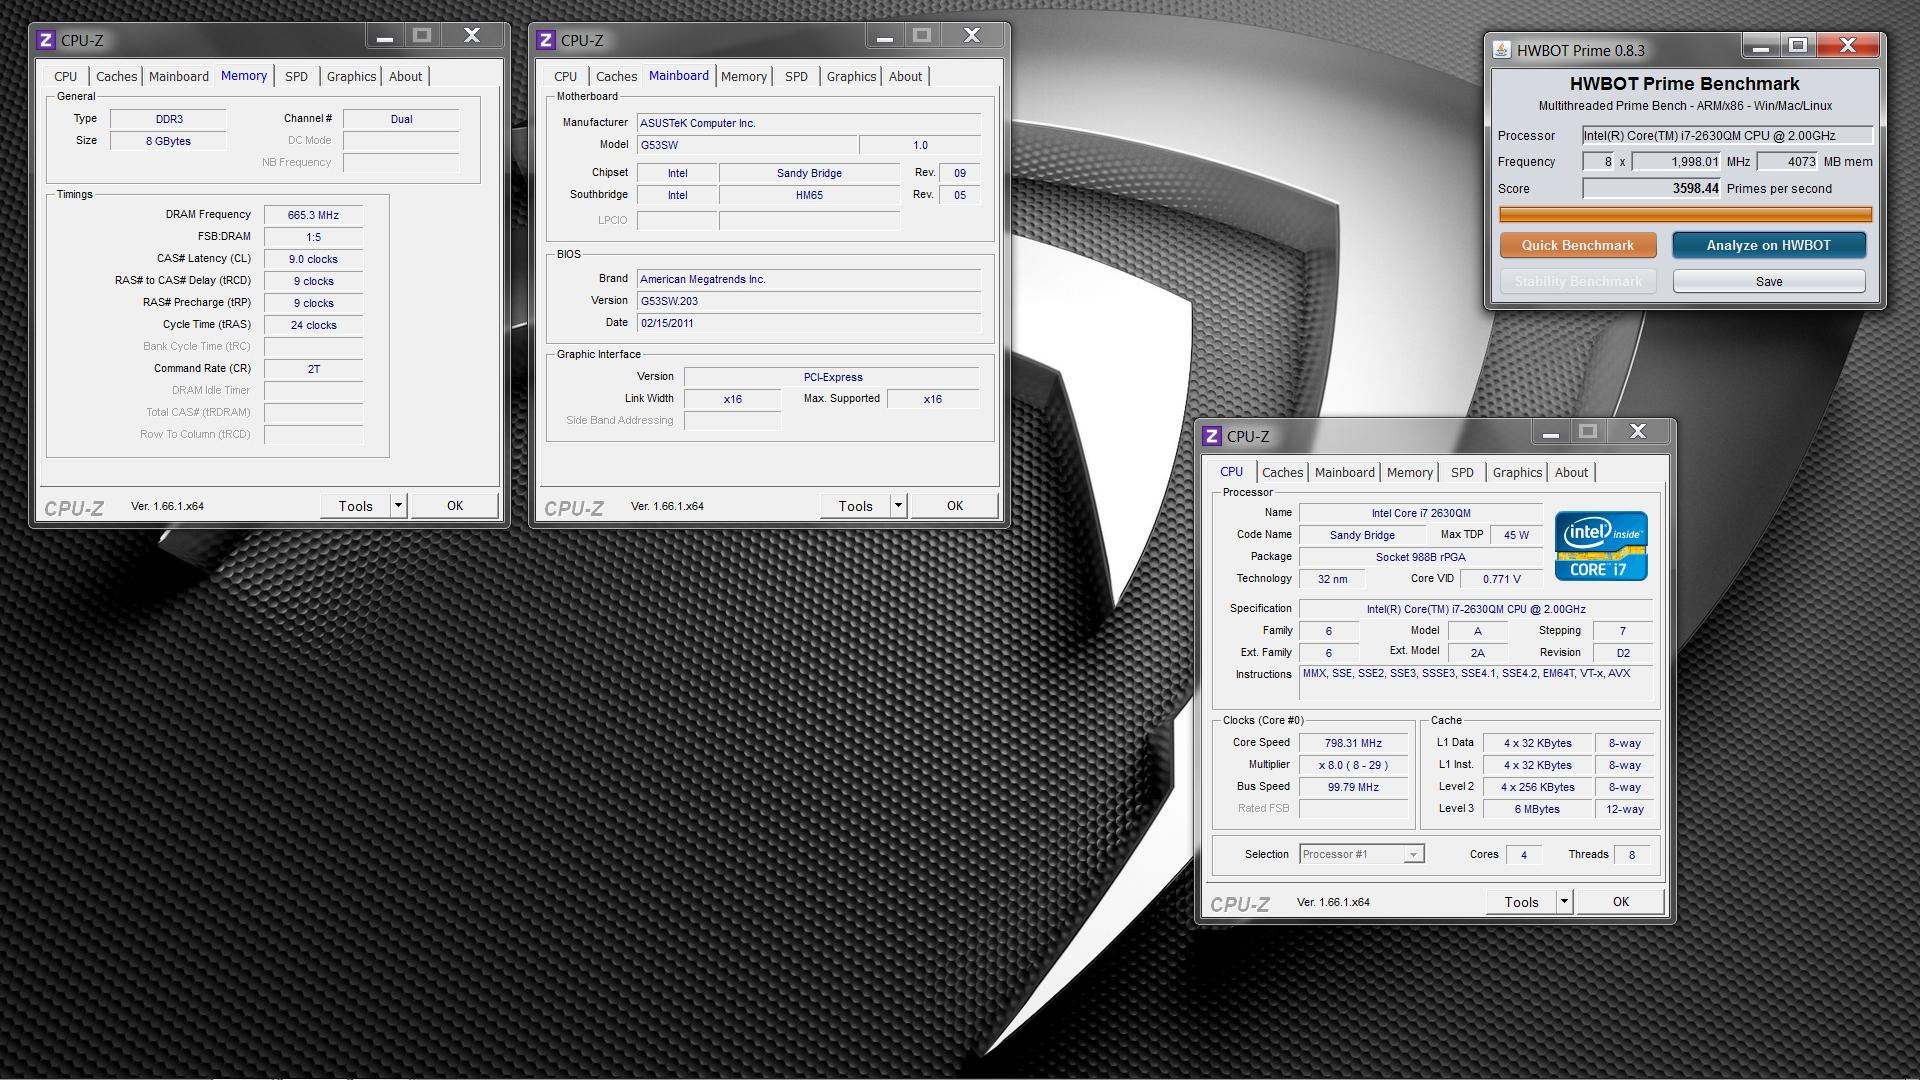The height and width of the screenshot is (1080, 1920).
Task: Click HWBOT Prime Java icon in title bar
Action: (x=1501, y=50)
